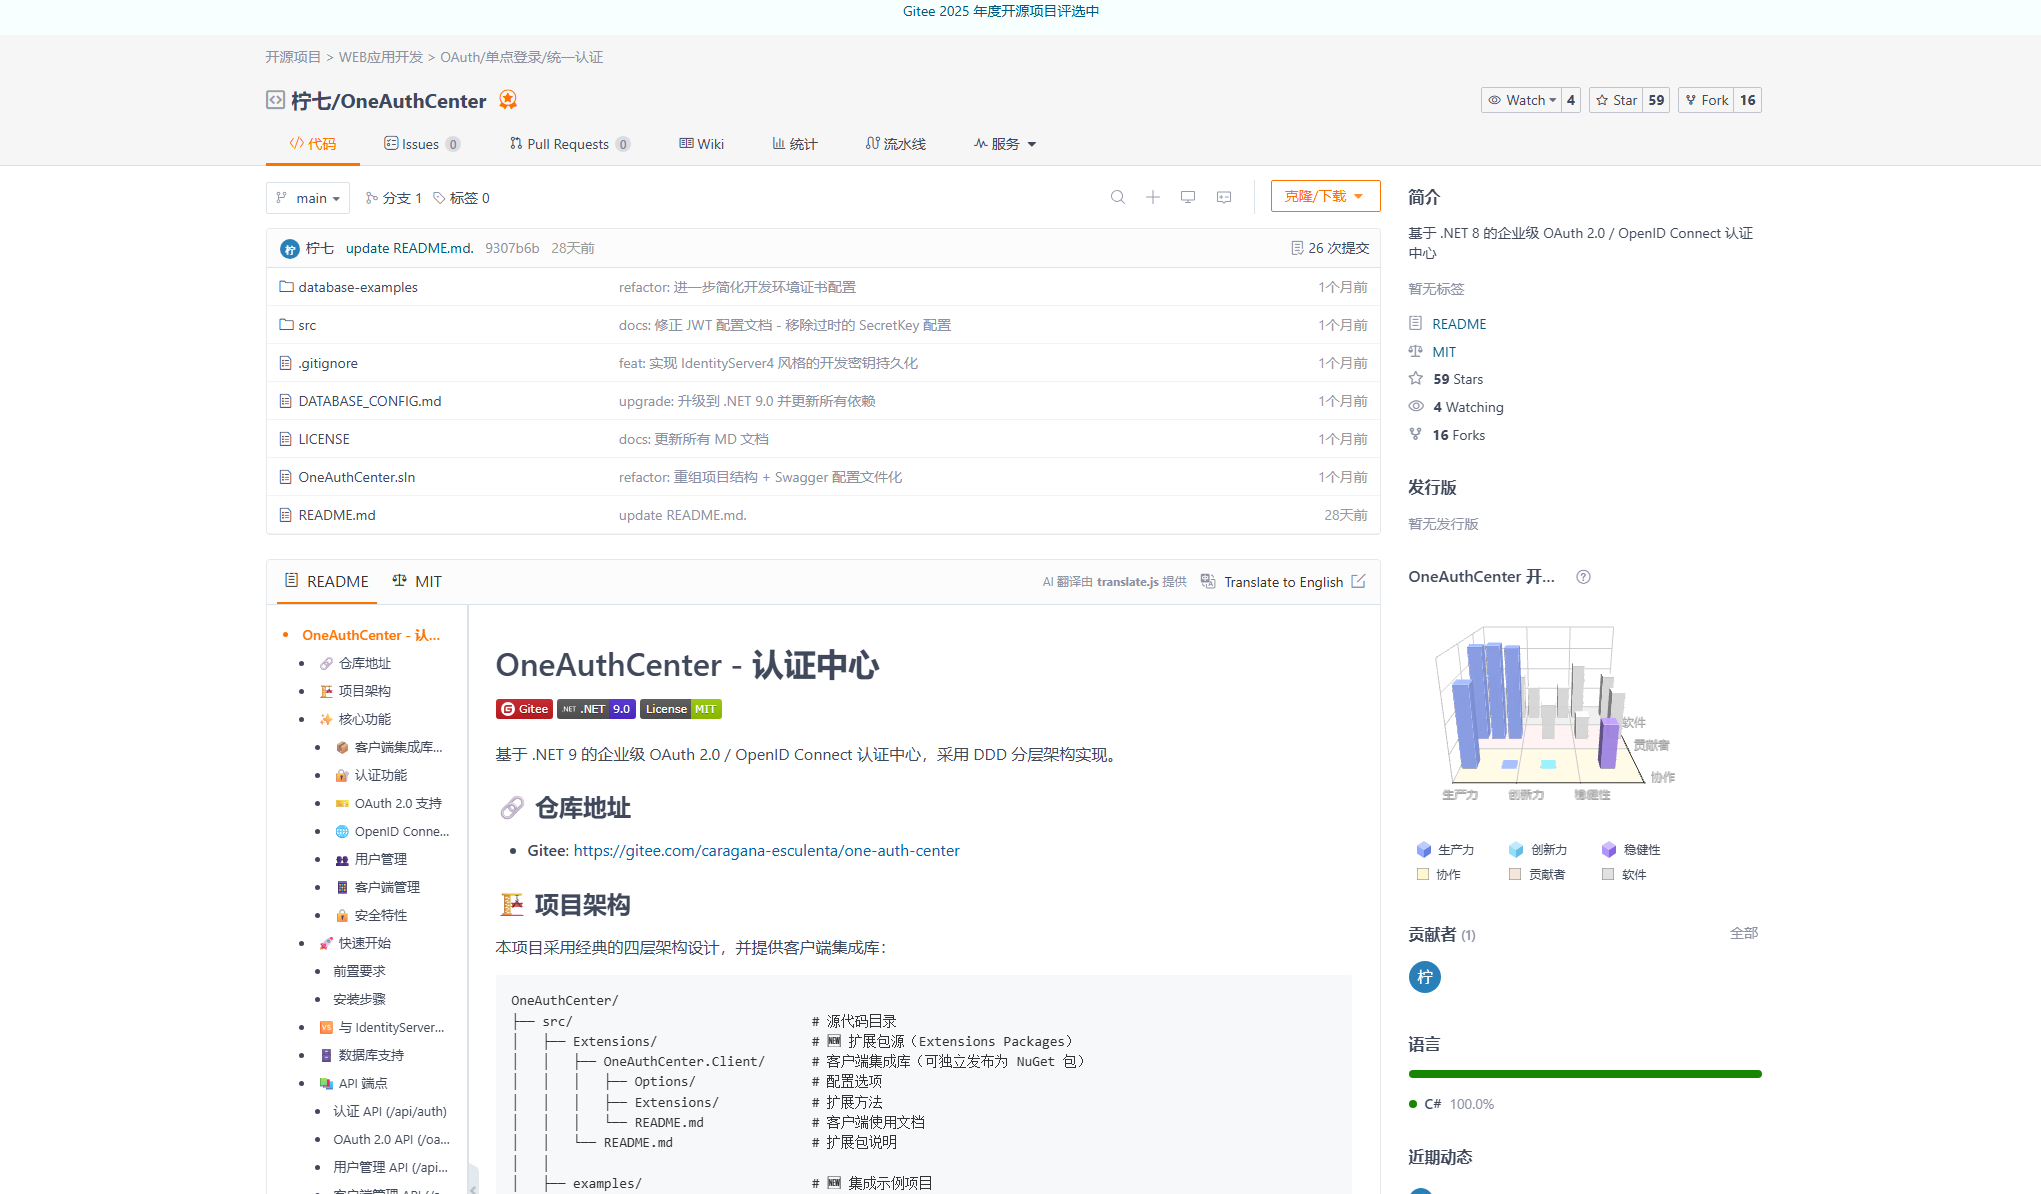The image size is (2041, 1194).
Task: Open the 服务 dropdown menu
Action: coord(1005,144)
